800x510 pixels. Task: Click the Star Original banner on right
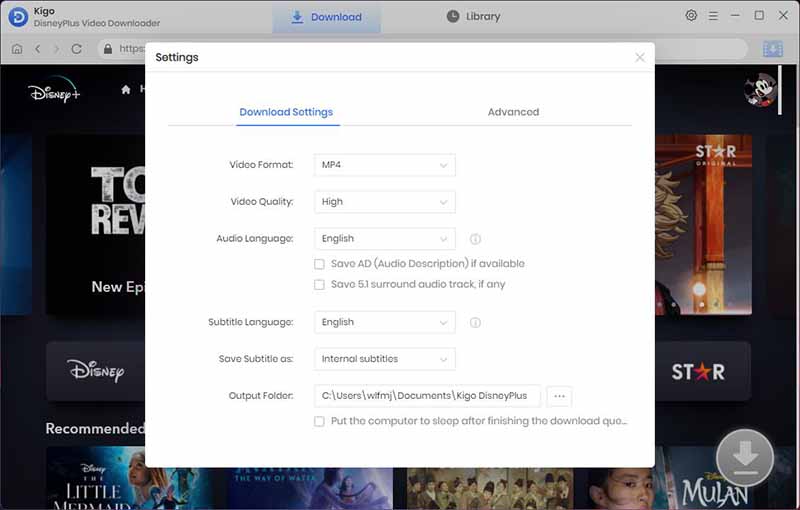[x=703, y=224]
